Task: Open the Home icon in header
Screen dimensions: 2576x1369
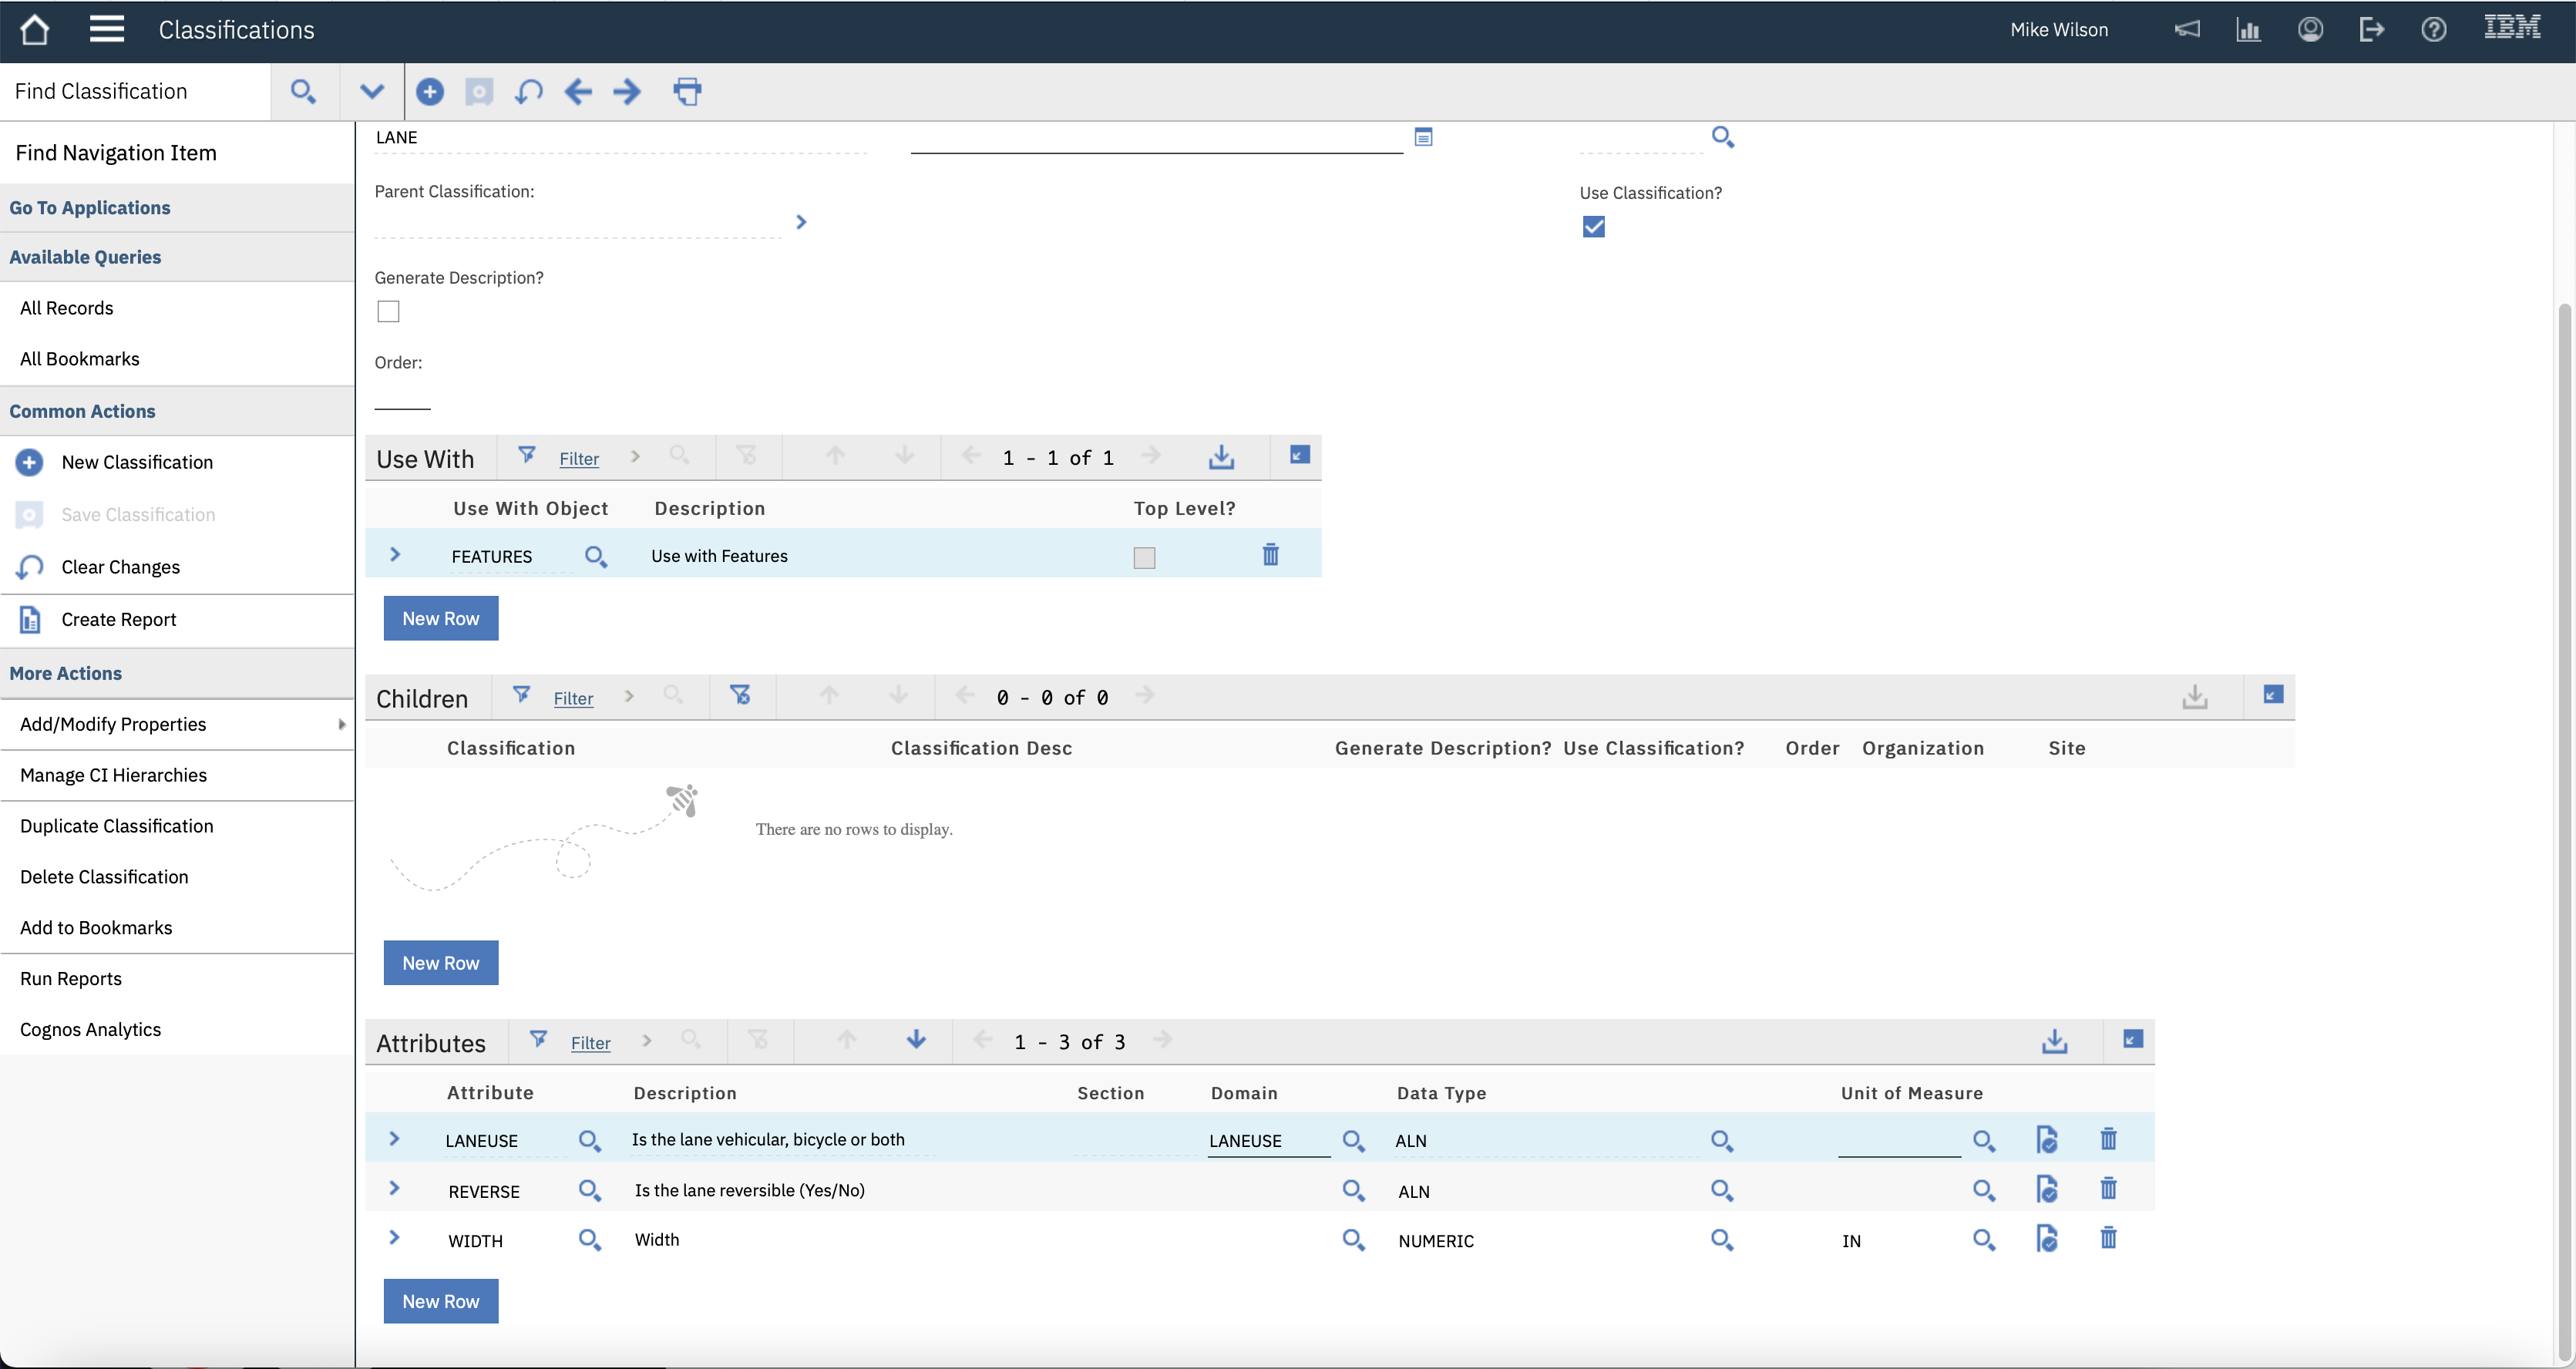Action: 35,30
